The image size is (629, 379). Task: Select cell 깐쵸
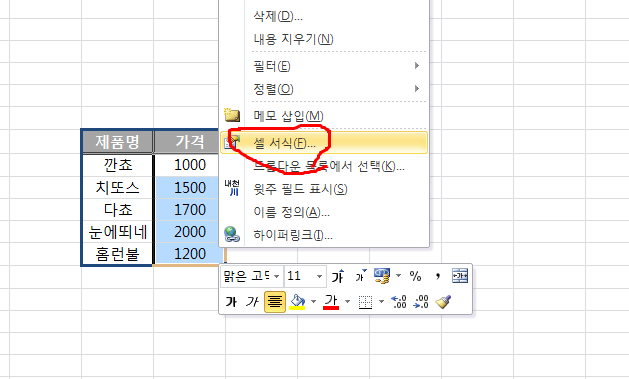pos(118,165)
